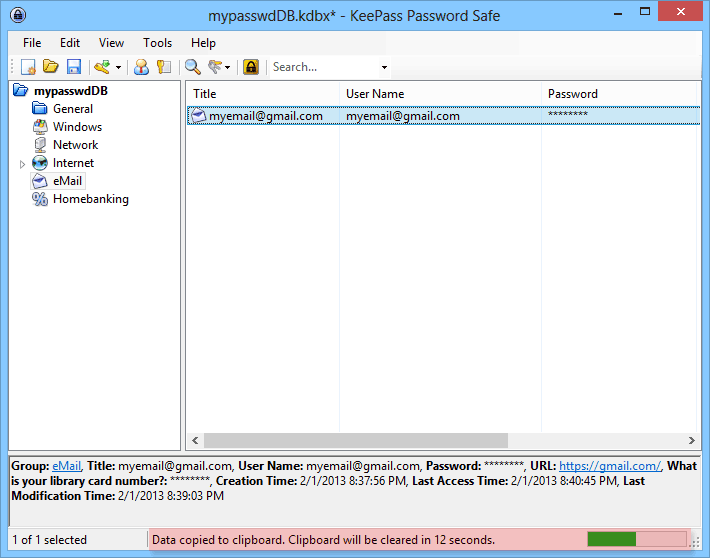Click the myemail@gmail.com user name cell
The height and width of the screenshot is (558, 710).
[x=403, y=116]
